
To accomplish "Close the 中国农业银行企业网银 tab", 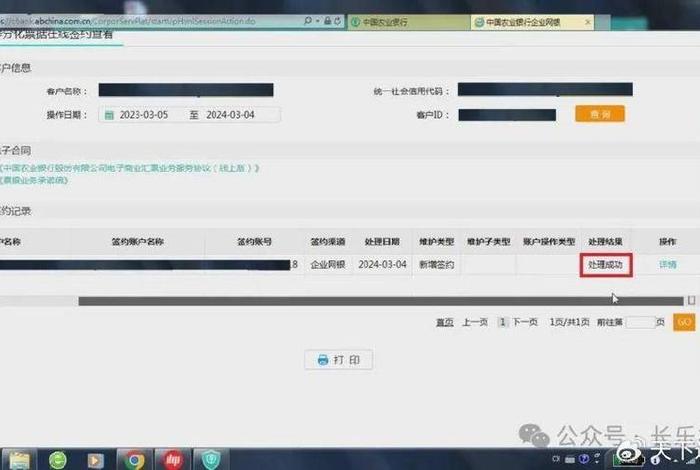I will point(588,21).
